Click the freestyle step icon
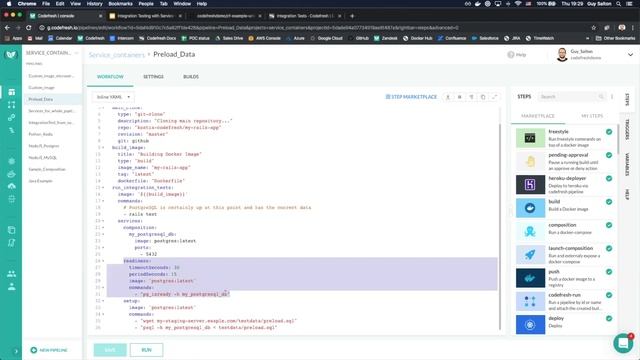 click(x=530, y=138)
